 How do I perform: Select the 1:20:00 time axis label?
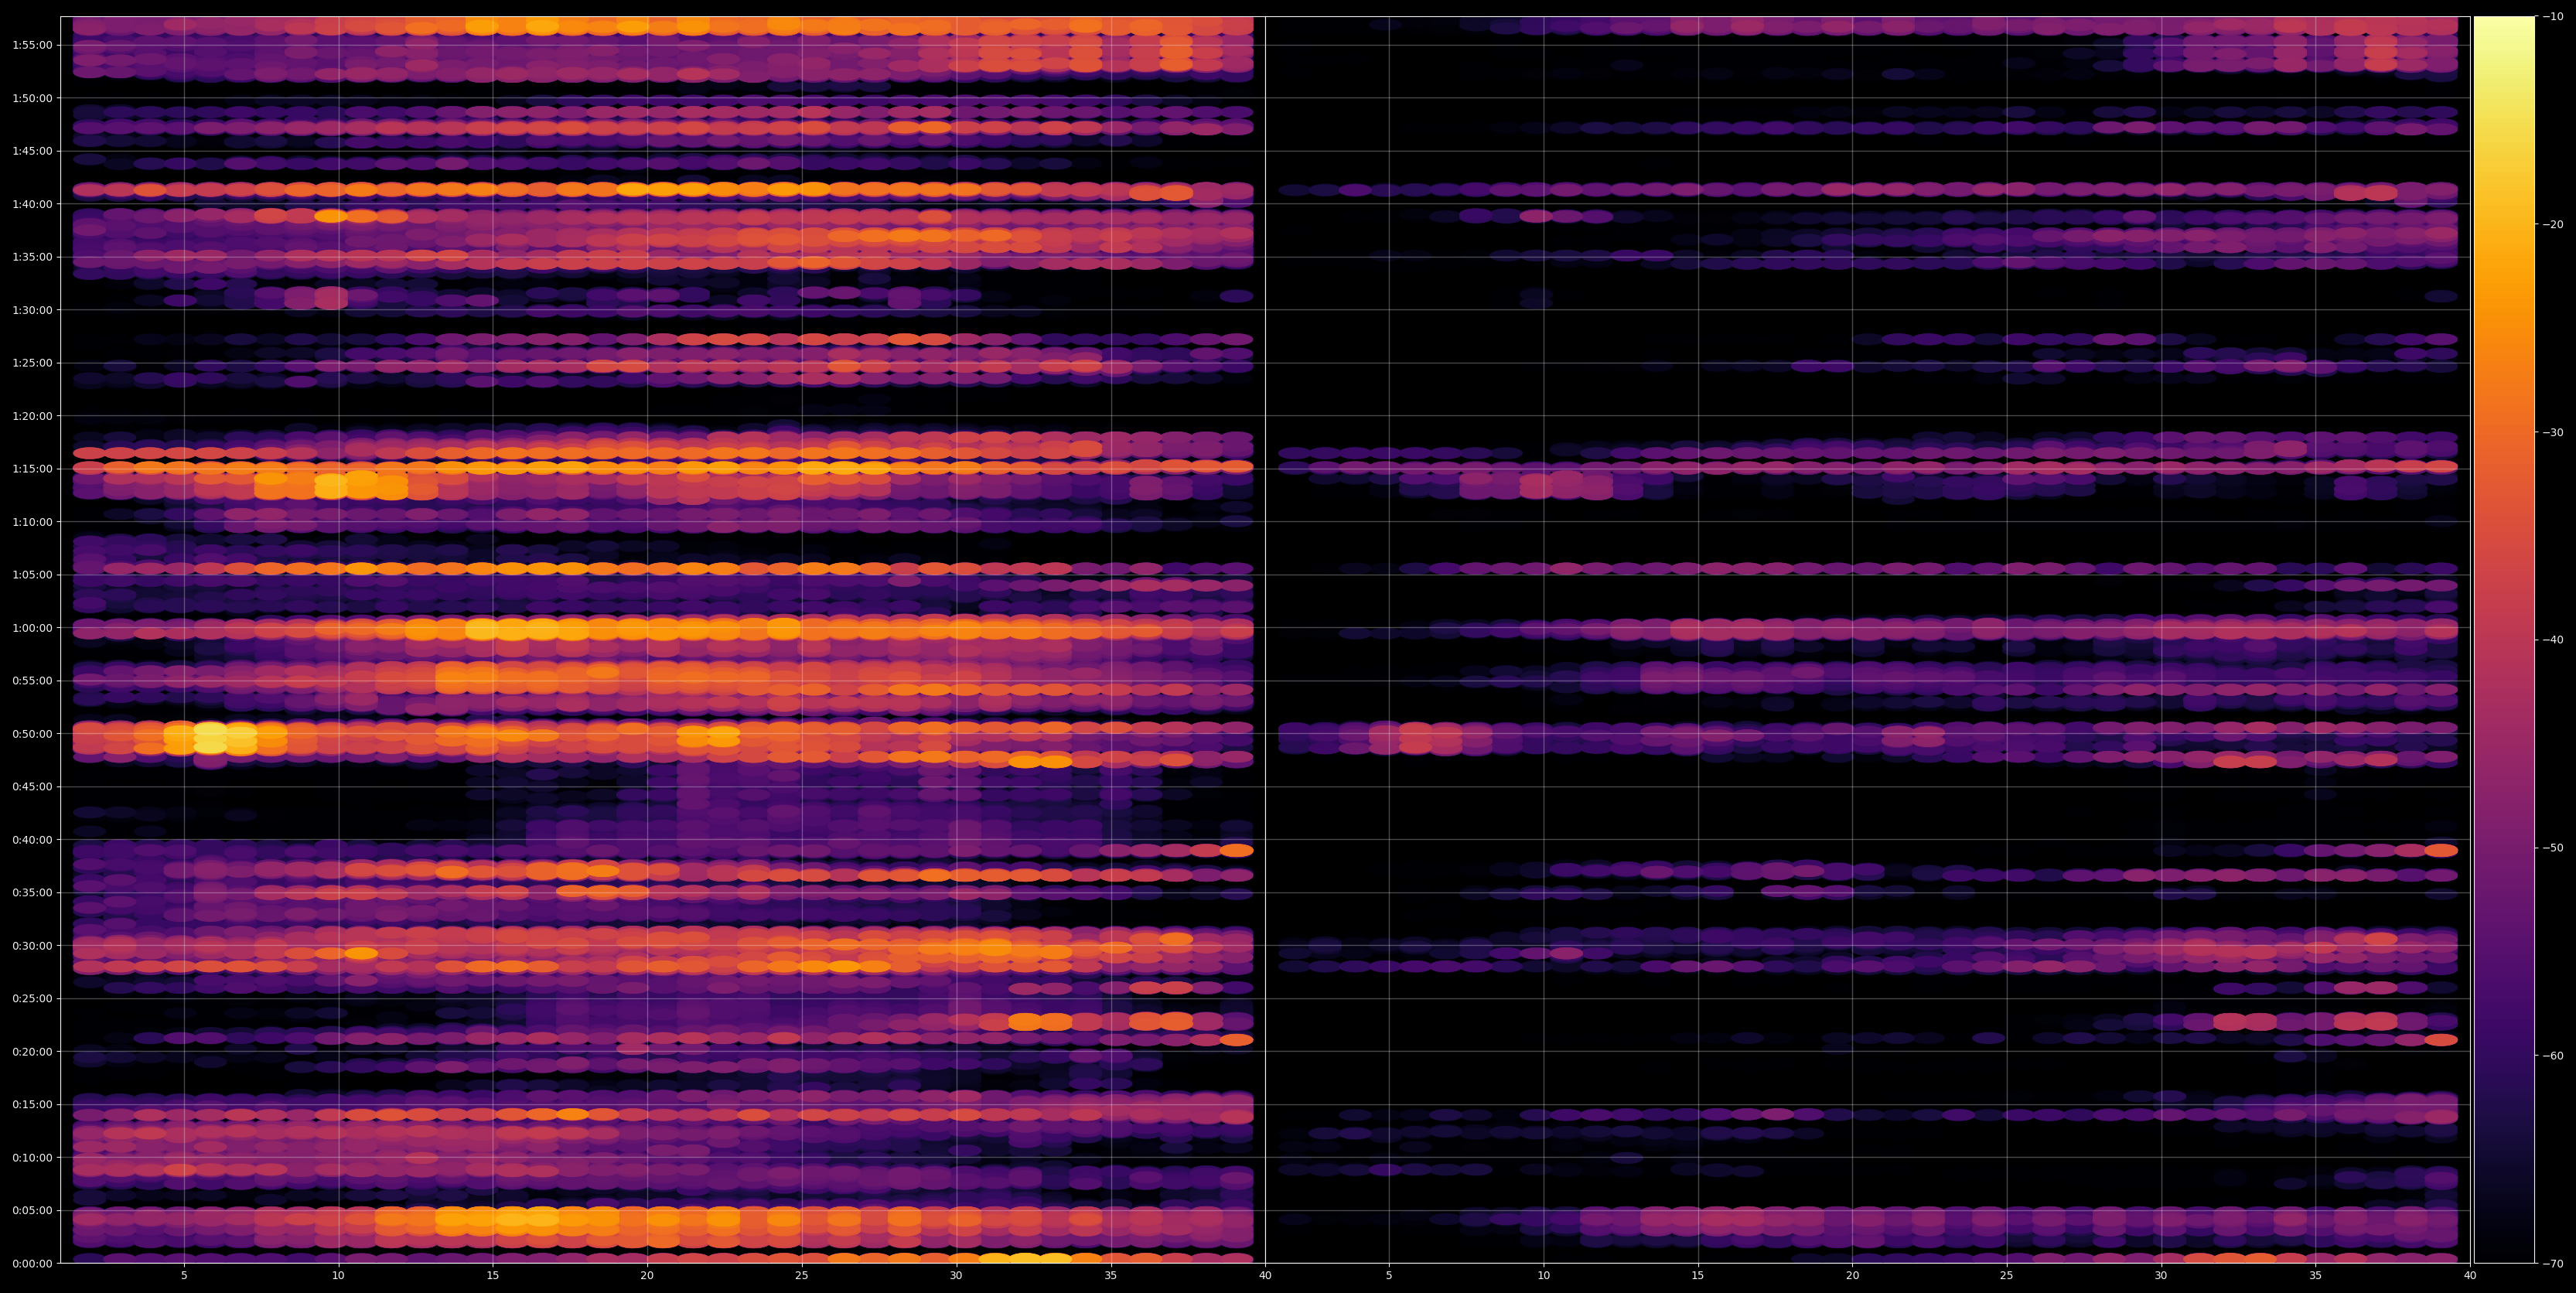tap(32, 415)
